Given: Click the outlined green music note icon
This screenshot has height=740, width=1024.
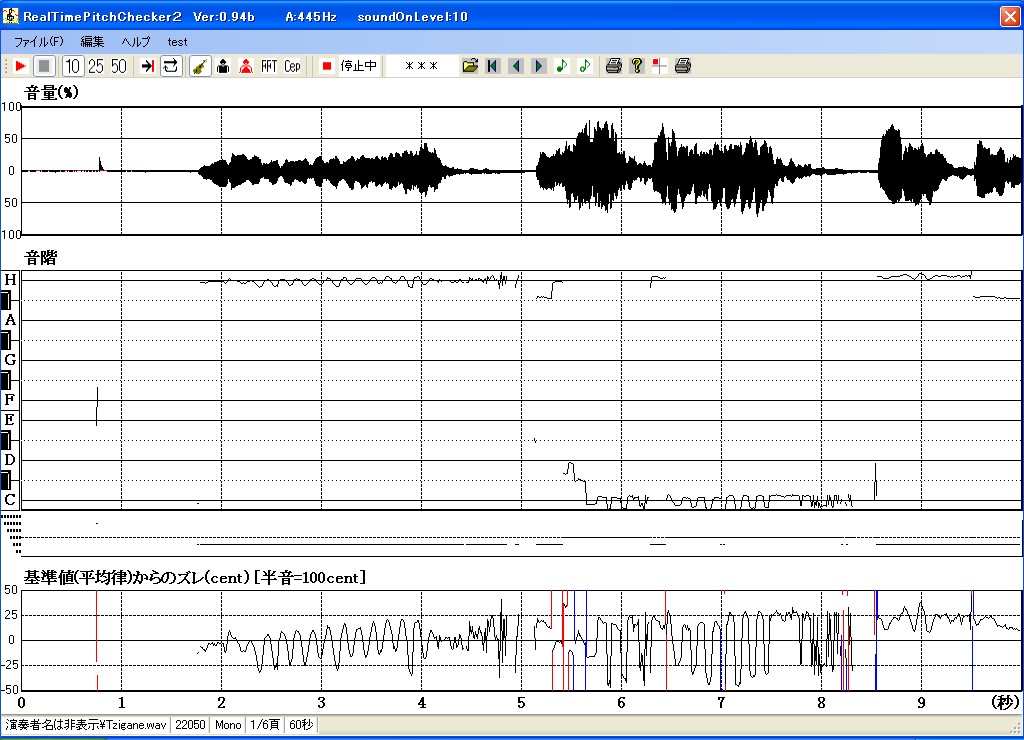Looking at the screenshot, I should (584, 66).
